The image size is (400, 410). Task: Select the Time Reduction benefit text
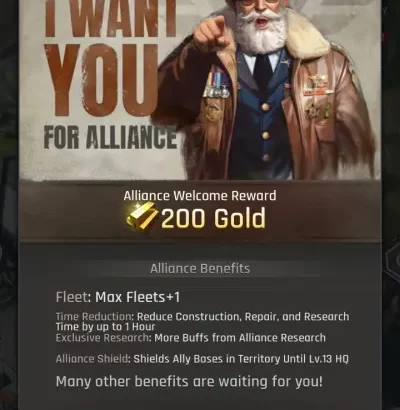pos(202,321)
